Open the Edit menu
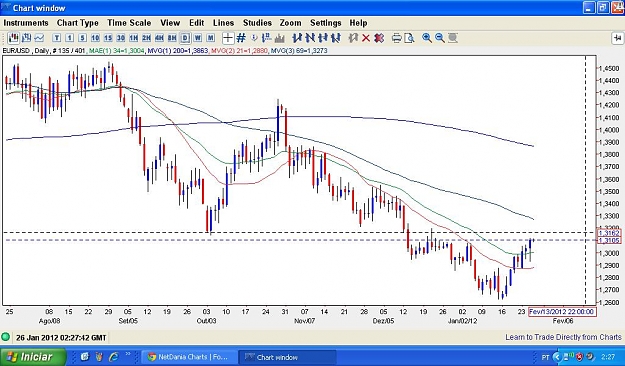This screenshot has width=625, height=366. coord(197,23)
